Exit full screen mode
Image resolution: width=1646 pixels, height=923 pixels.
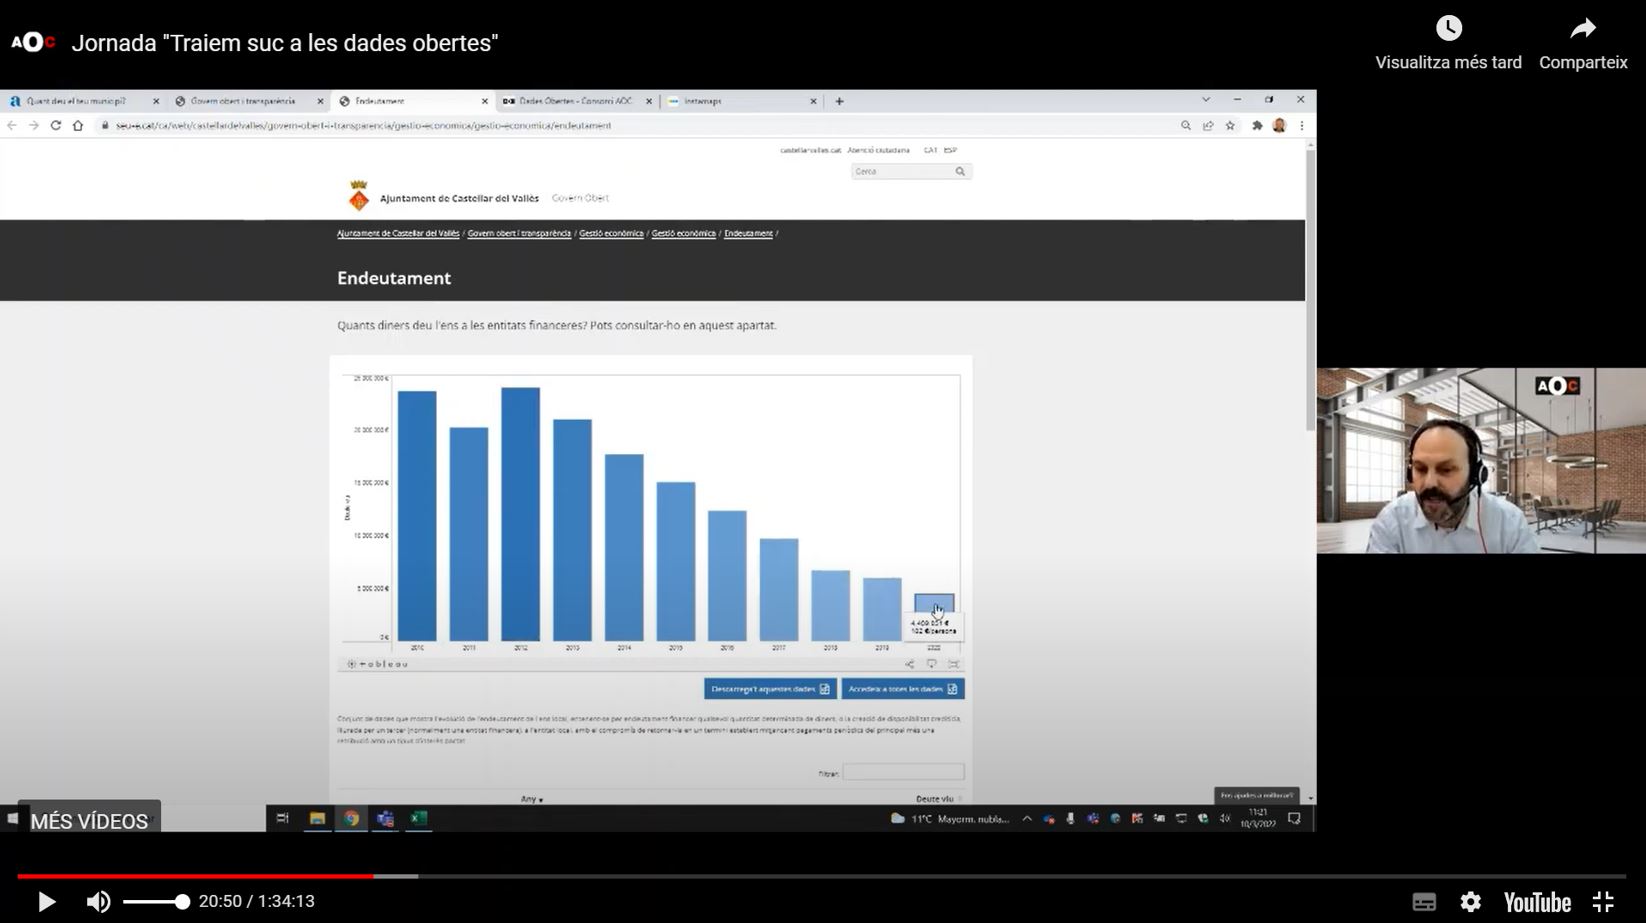coord(1603,902)
